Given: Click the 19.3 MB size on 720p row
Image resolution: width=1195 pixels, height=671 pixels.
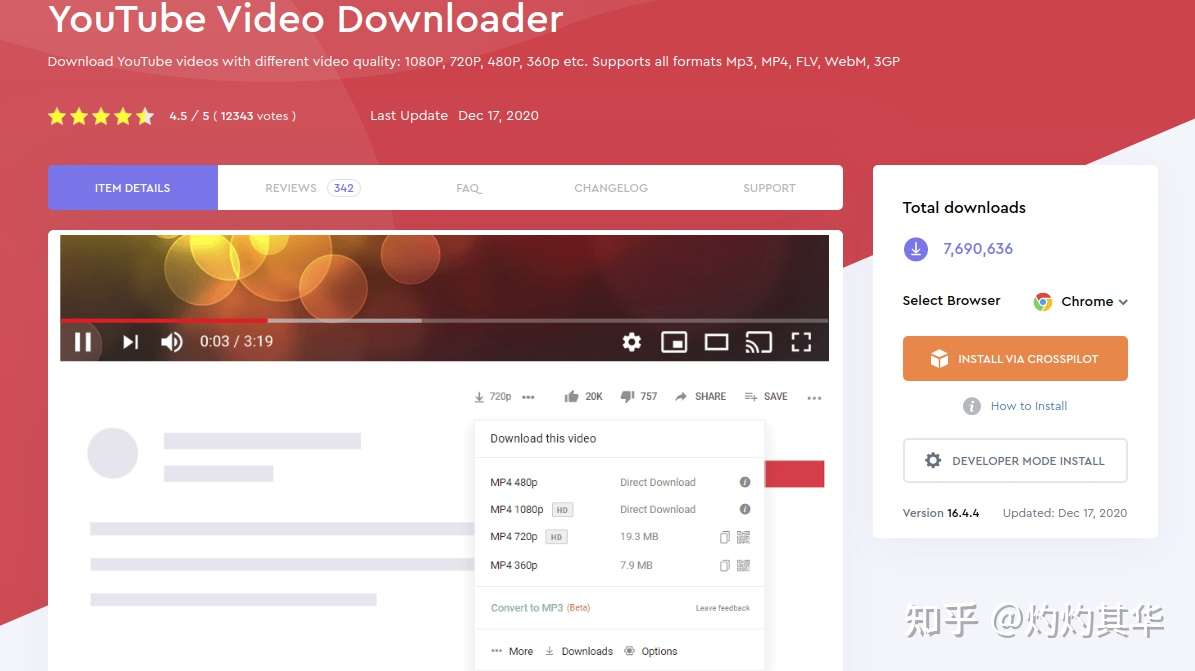Looking at the screenshot, I should (639, 537).
